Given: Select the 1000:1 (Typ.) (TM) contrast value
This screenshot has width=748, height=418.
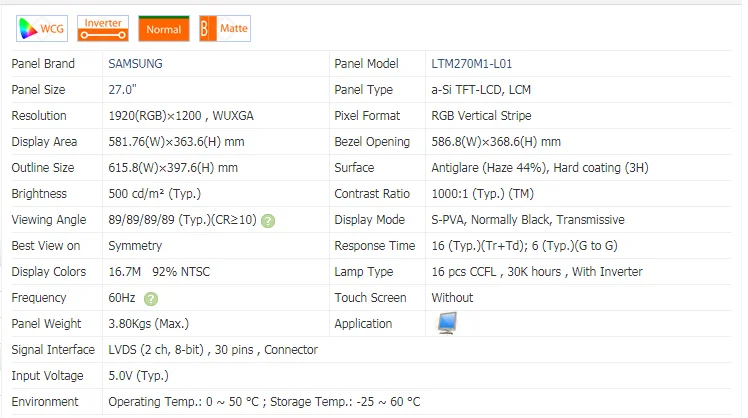Looking at the screenshot, I should 483,194.
